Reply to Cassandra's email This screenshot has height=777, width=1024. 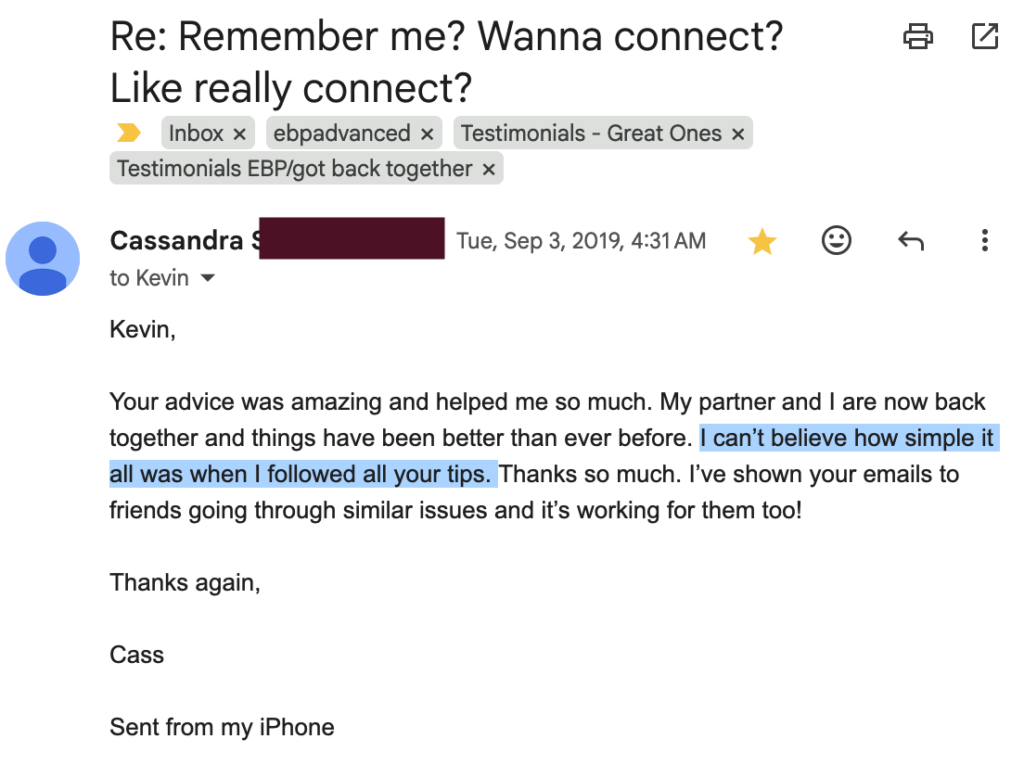pos(910,241)
